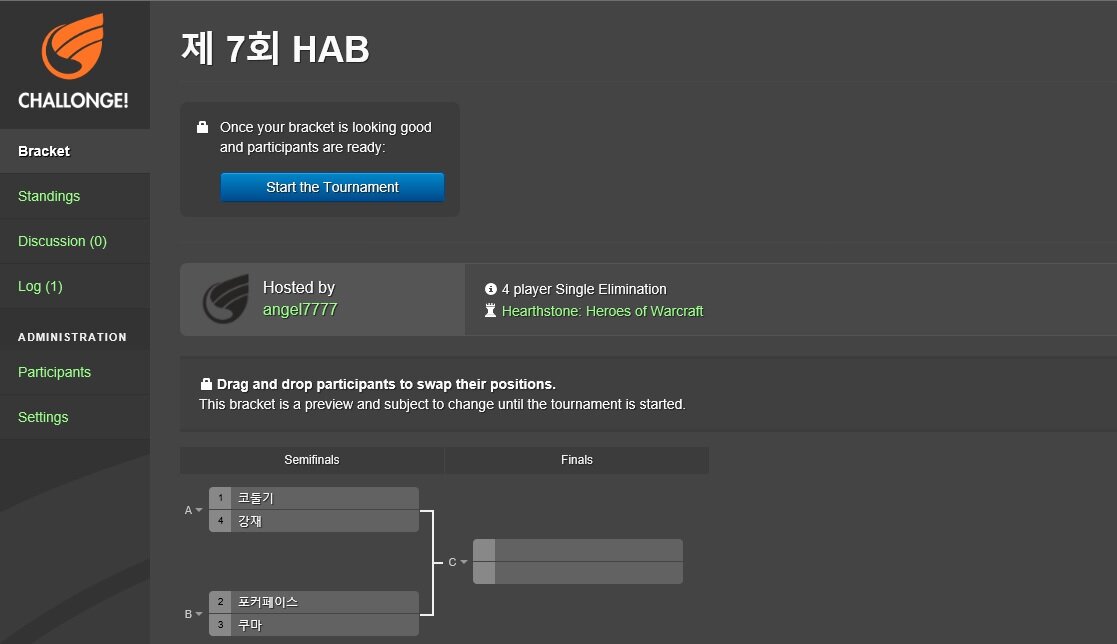Click the host avatar logo
1117x644 pixels.
[225, 299]
